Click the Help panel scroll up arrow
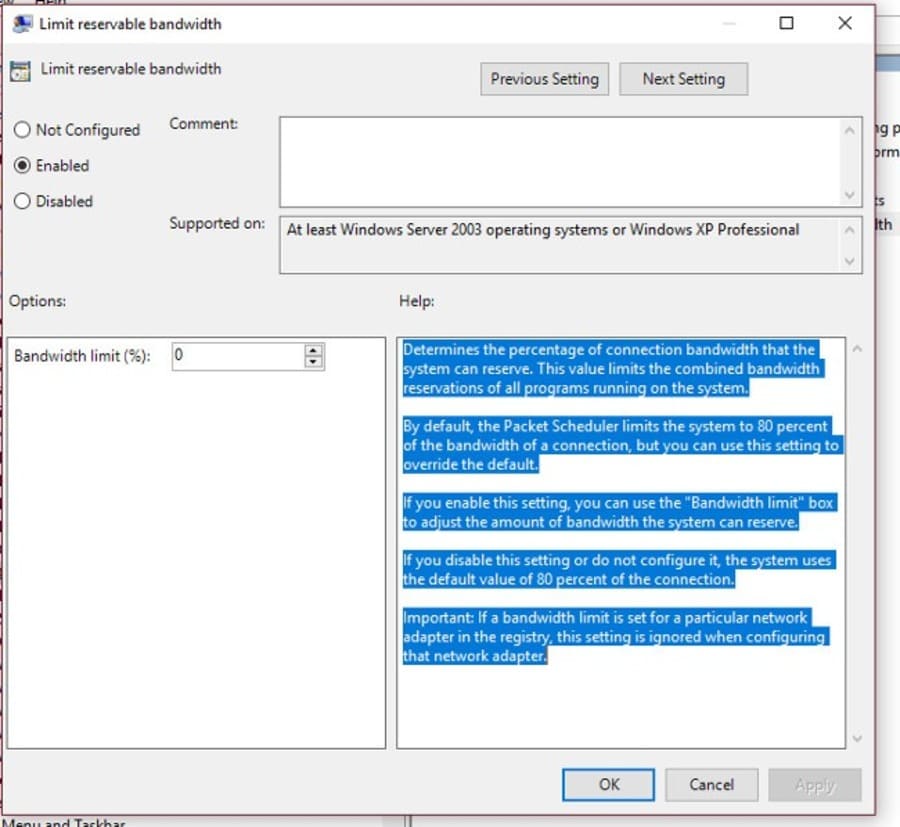The width and height of the screenshot is (900, 827). tap(857, 349)
